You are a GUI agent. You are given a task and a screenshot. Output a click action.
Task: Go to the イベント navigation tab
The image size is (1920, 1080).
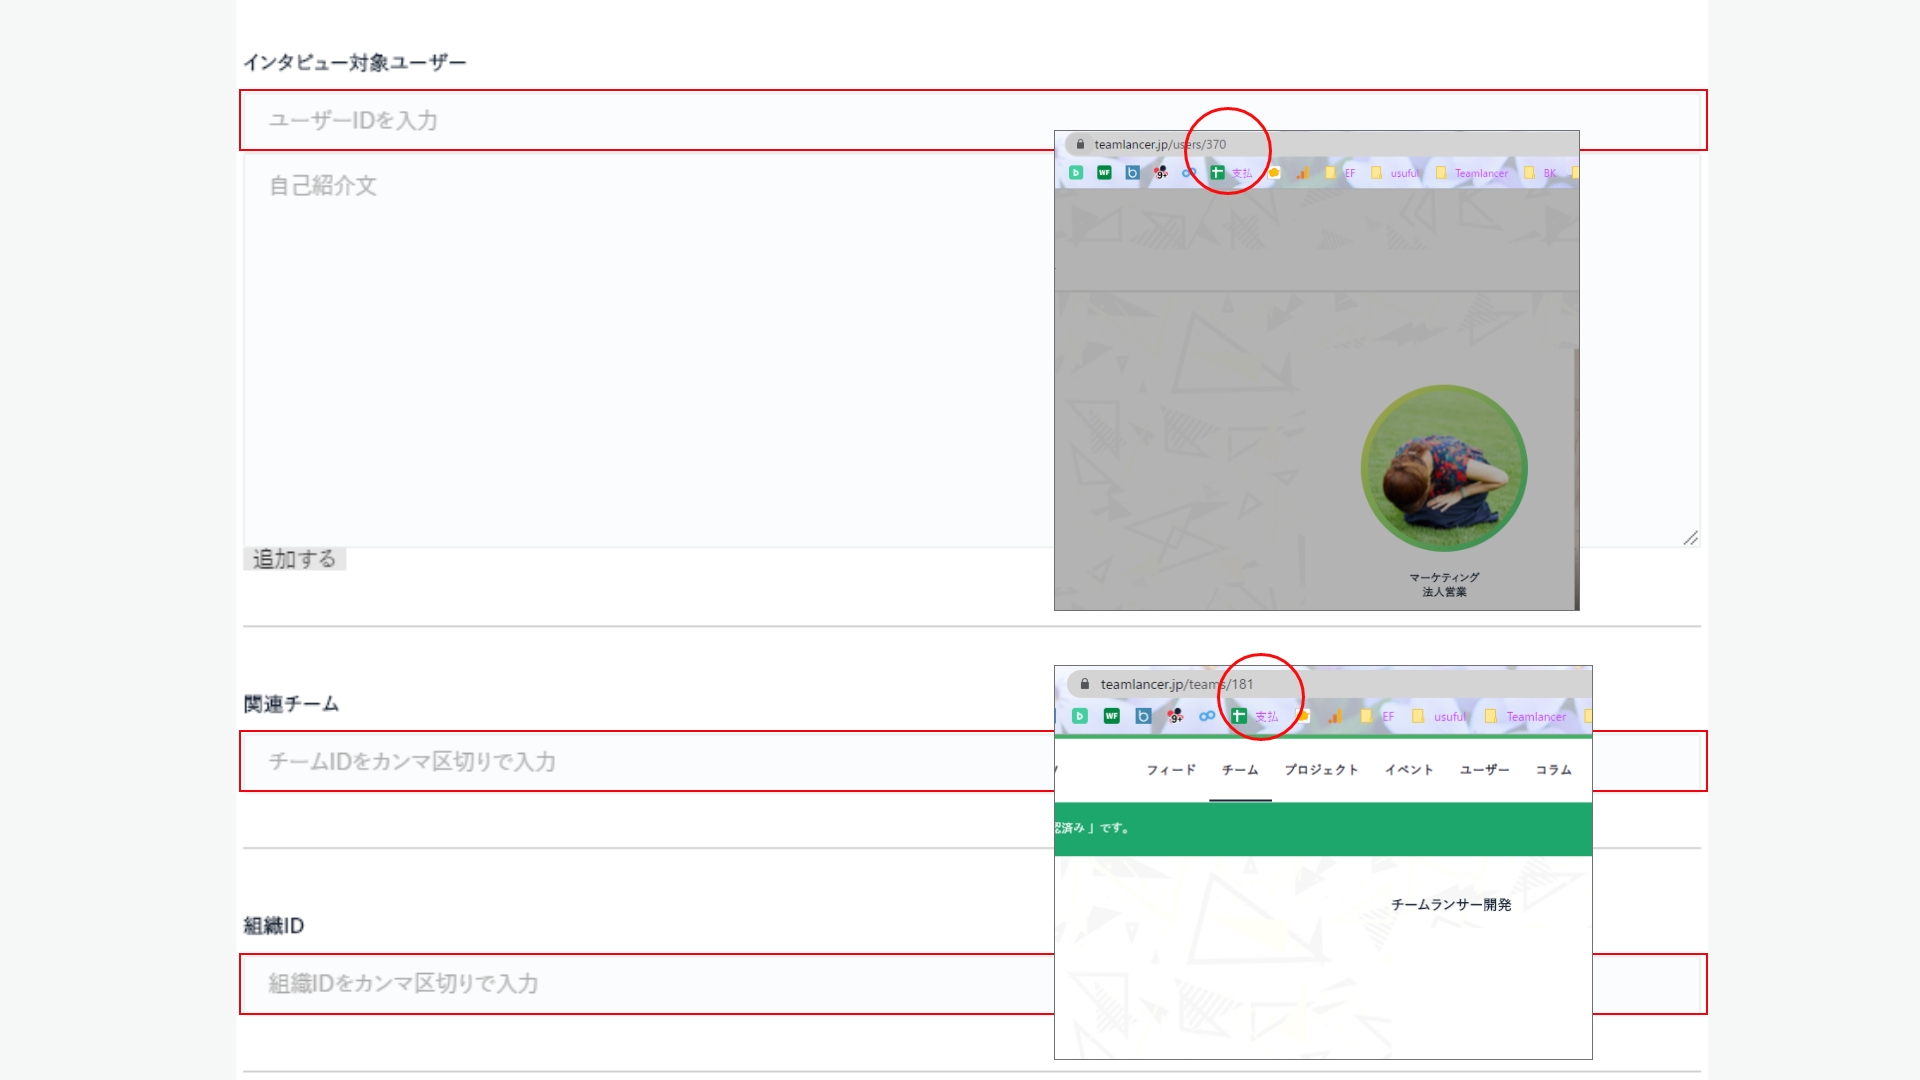coord(1409,770)
